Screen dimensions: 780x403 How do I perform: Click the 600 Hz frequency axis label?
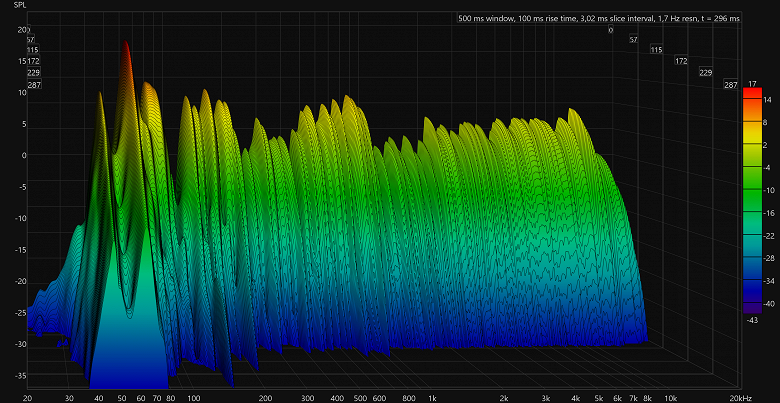pos(379,398)
